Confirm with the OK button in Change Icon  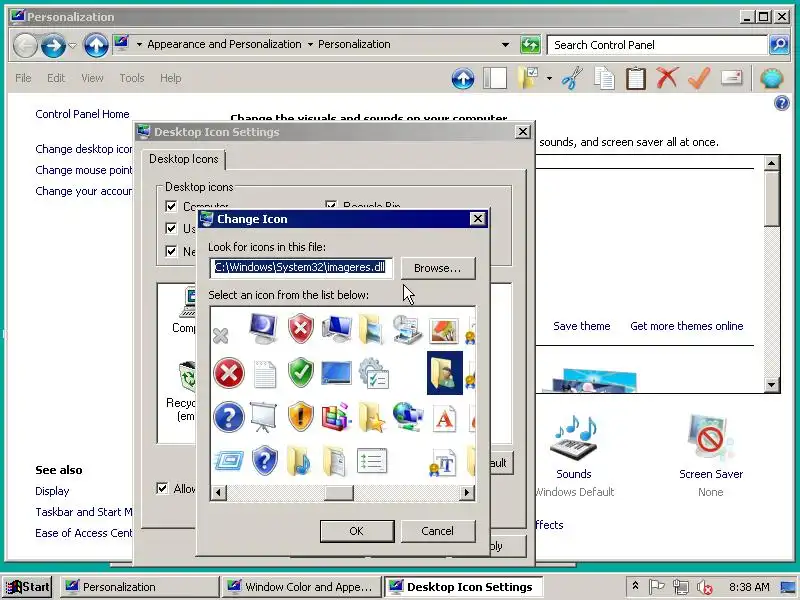(x=357, y=531)
